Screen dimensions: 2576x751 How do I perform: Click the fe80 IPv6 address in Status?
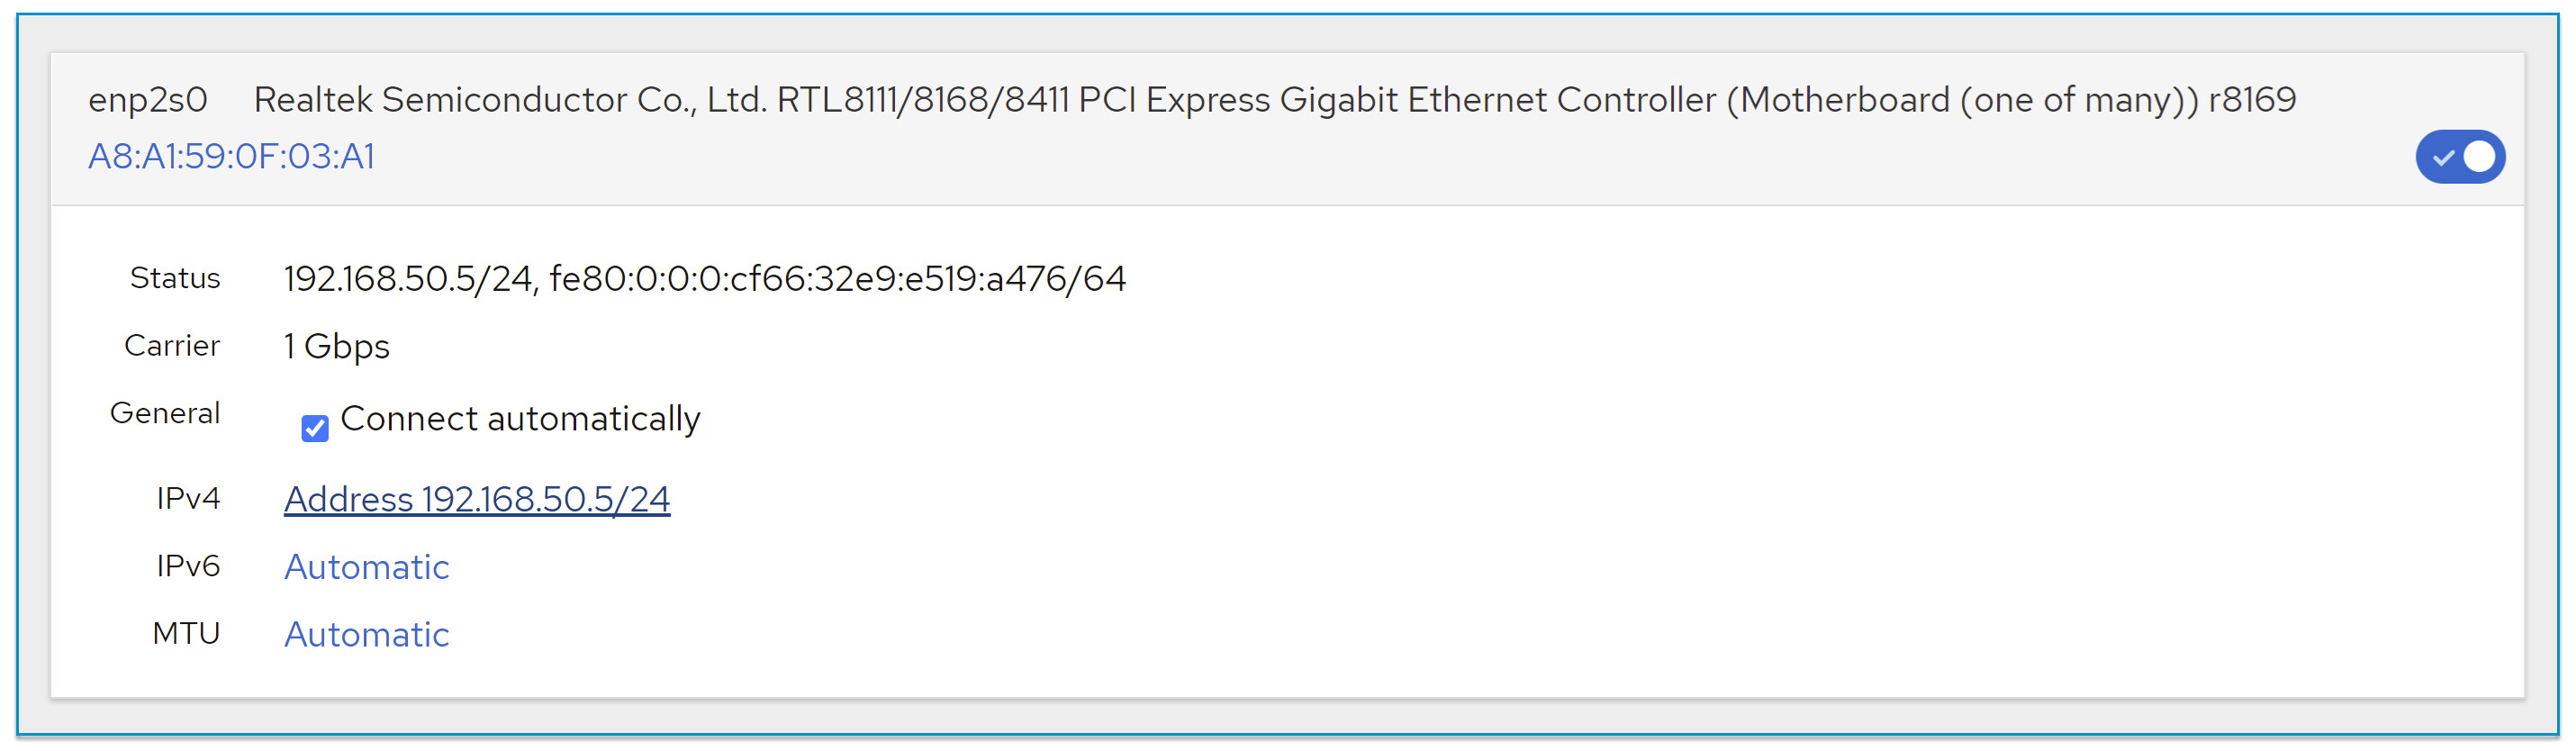(838, 279)
